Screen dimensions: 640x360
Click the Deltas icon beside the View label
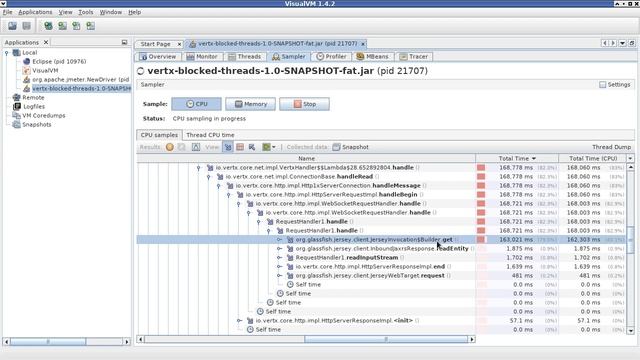[x=196, y=147]
